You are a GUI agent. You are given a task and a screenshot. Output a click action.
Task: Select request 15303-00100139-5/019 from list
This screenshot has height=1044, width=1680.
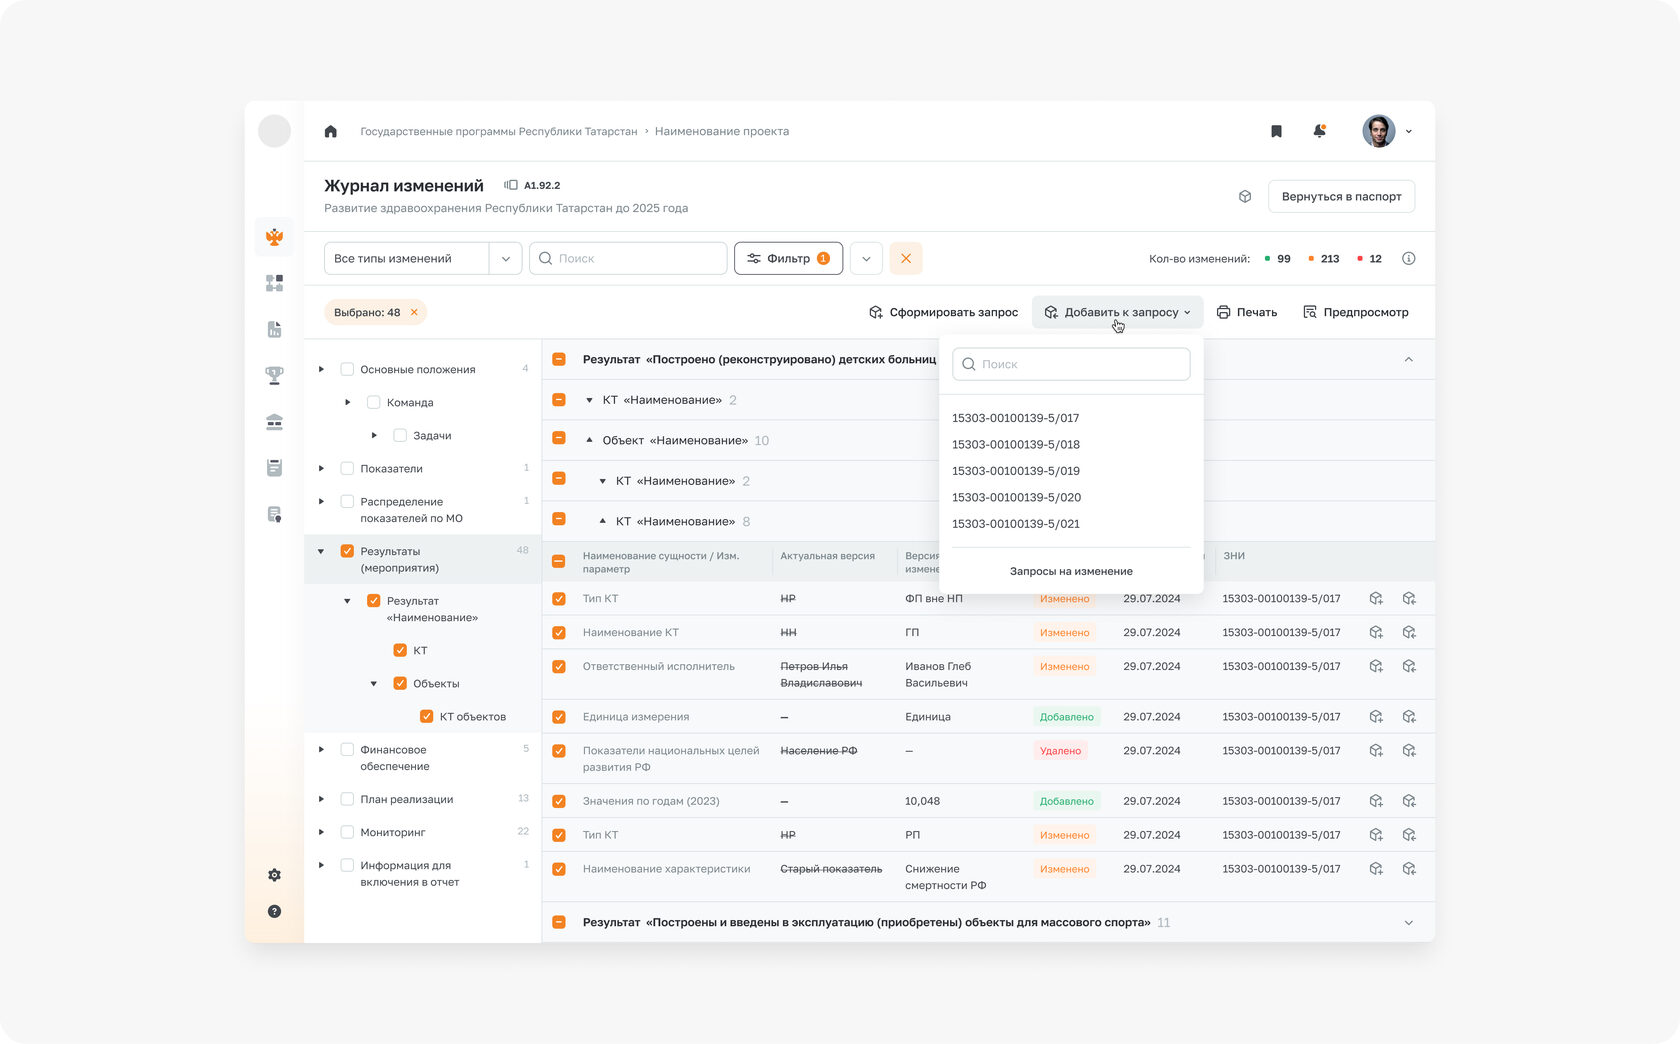point(1016,471)
